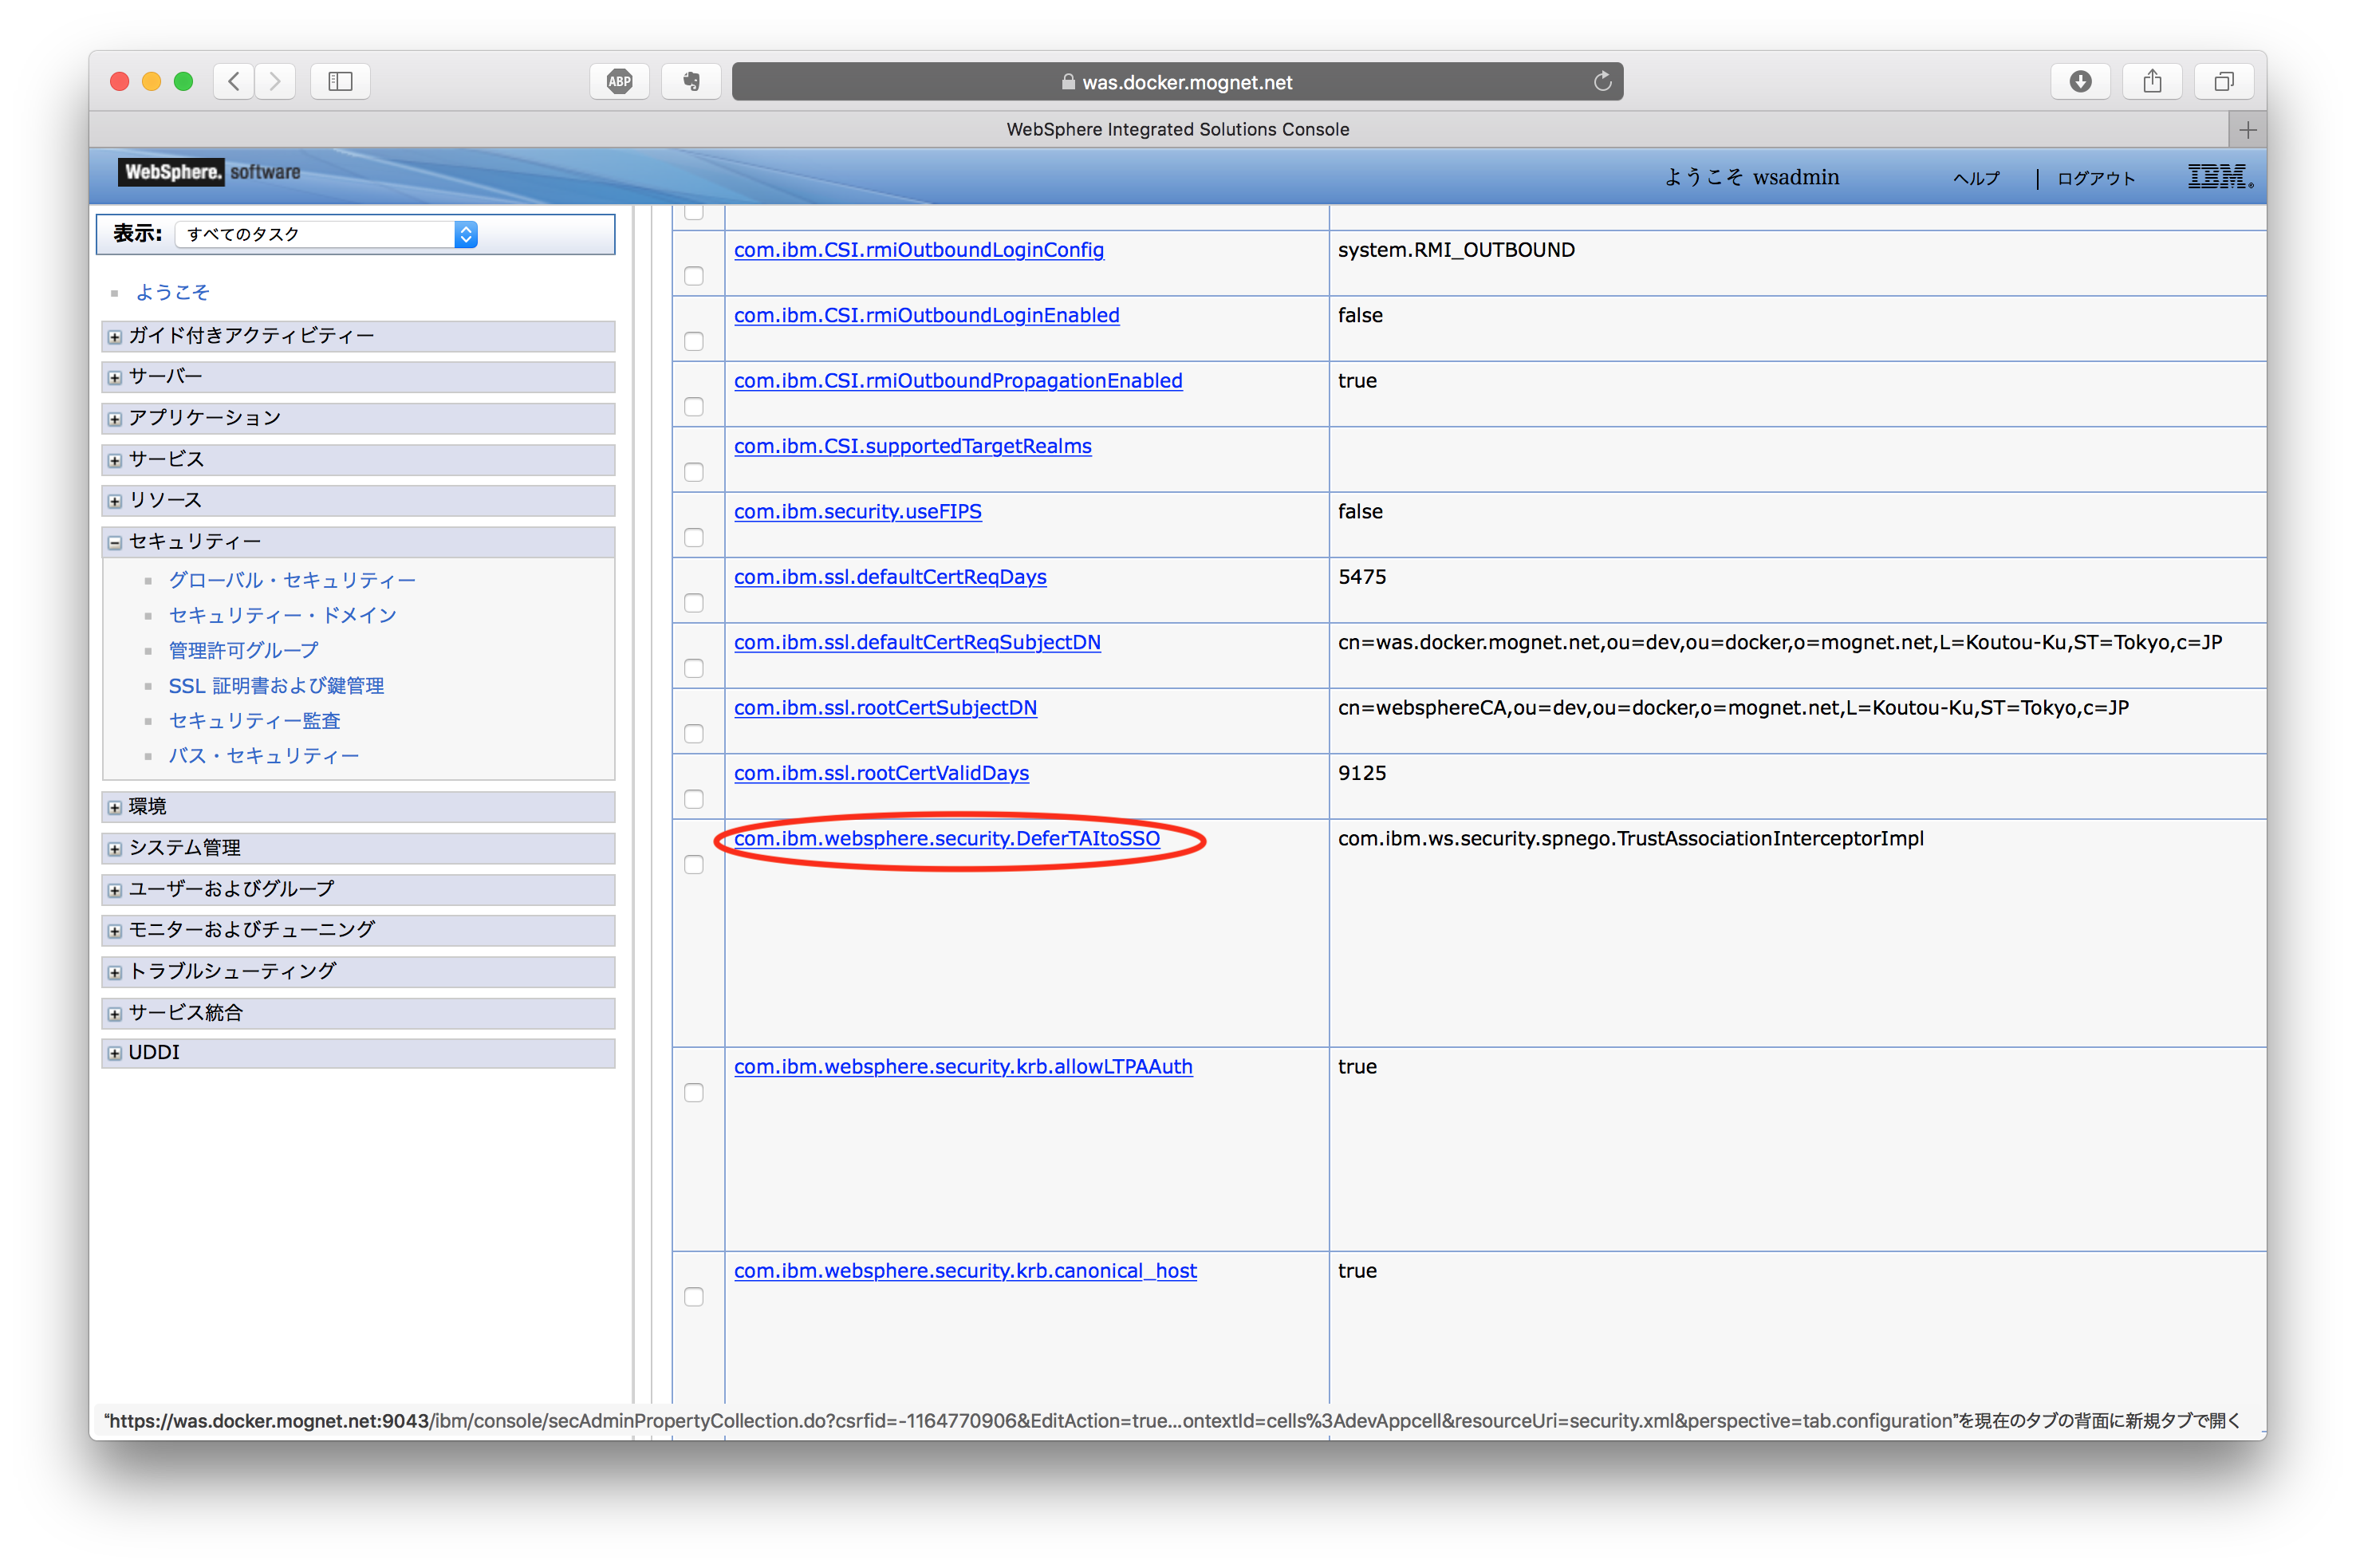Open the Downloads icon
Viewport: 2356px width, 1568px height.
pos(2080,81)
